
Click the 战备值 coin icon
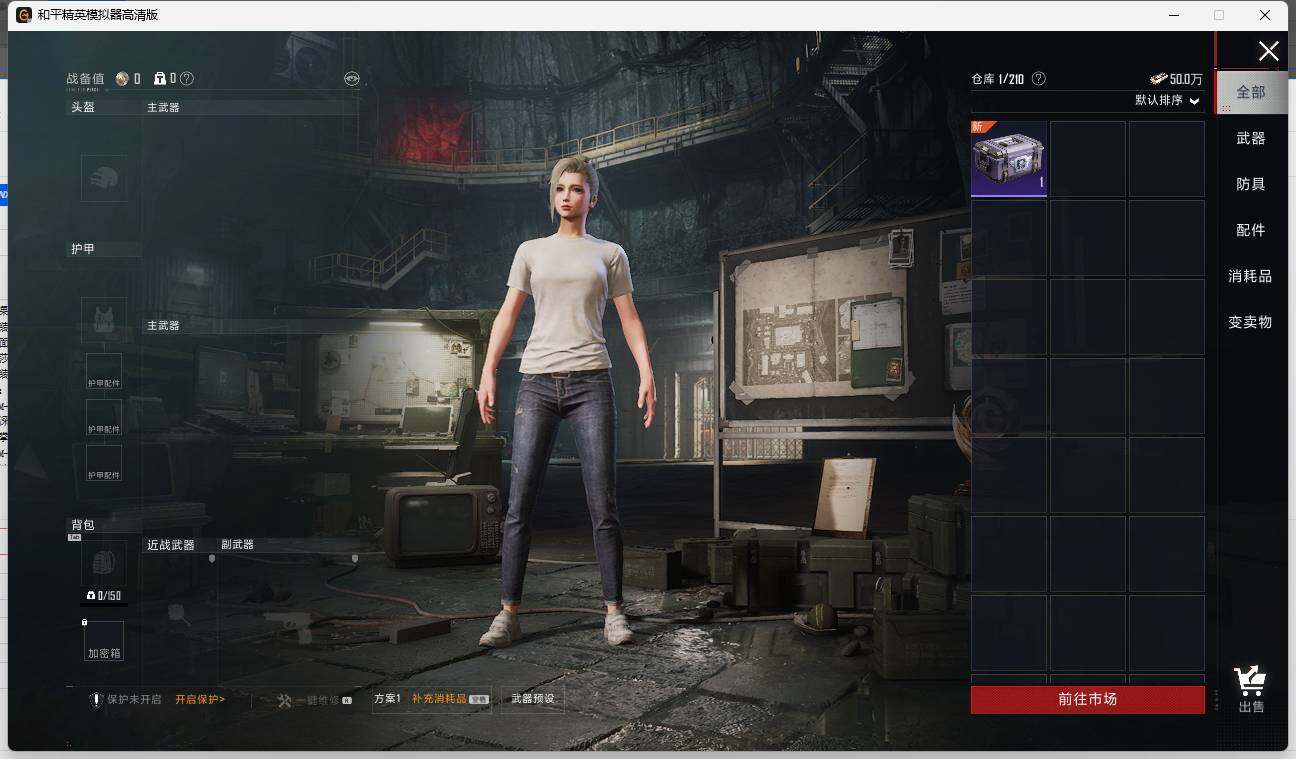tap(122, 78)
